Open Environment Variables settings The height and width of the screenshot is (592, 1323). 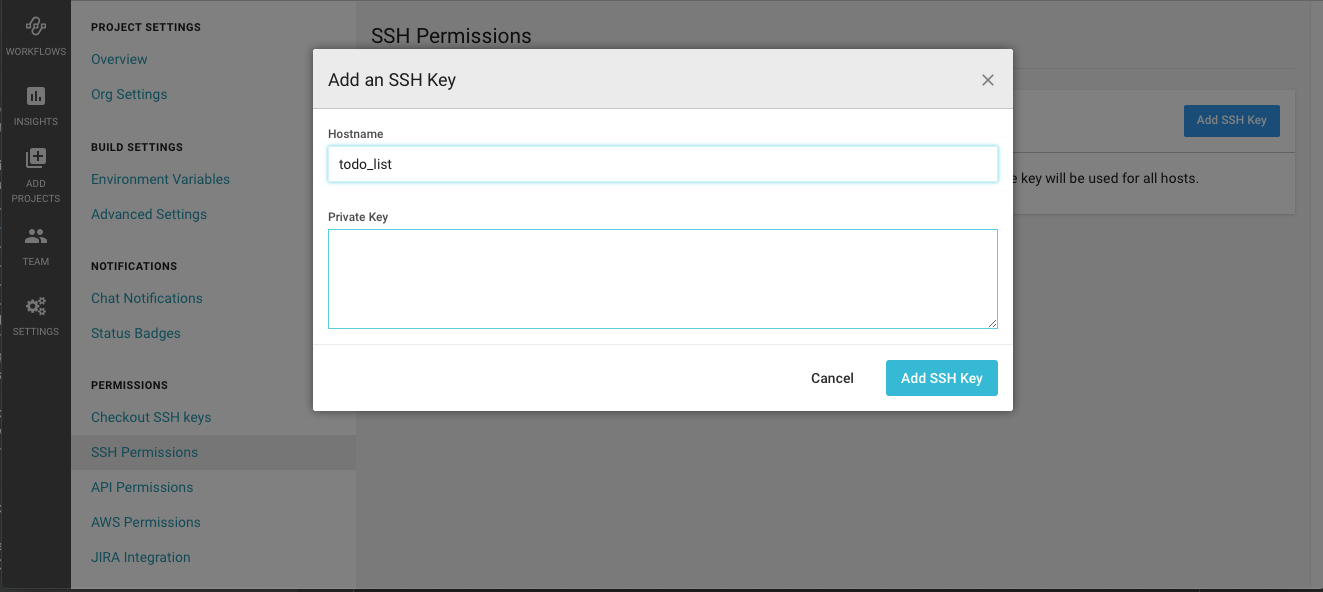click(160, 178)
